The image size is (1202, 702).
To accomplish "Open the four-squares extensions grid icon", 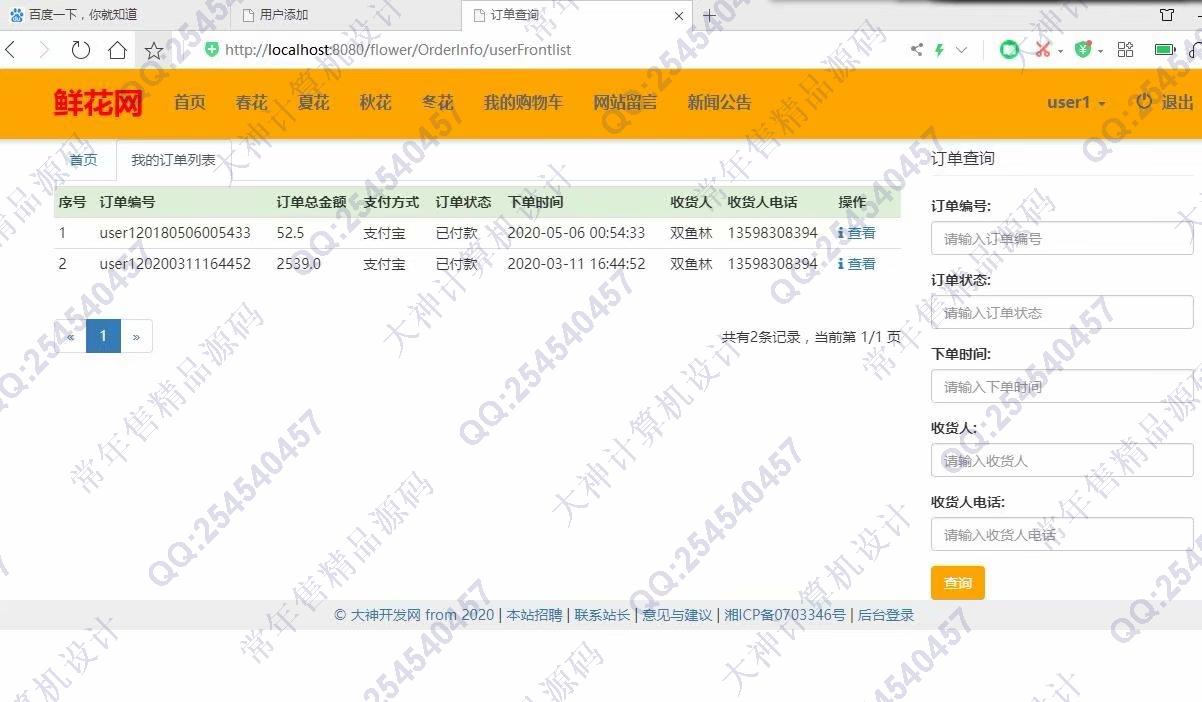I will [x=1125, y=50].
